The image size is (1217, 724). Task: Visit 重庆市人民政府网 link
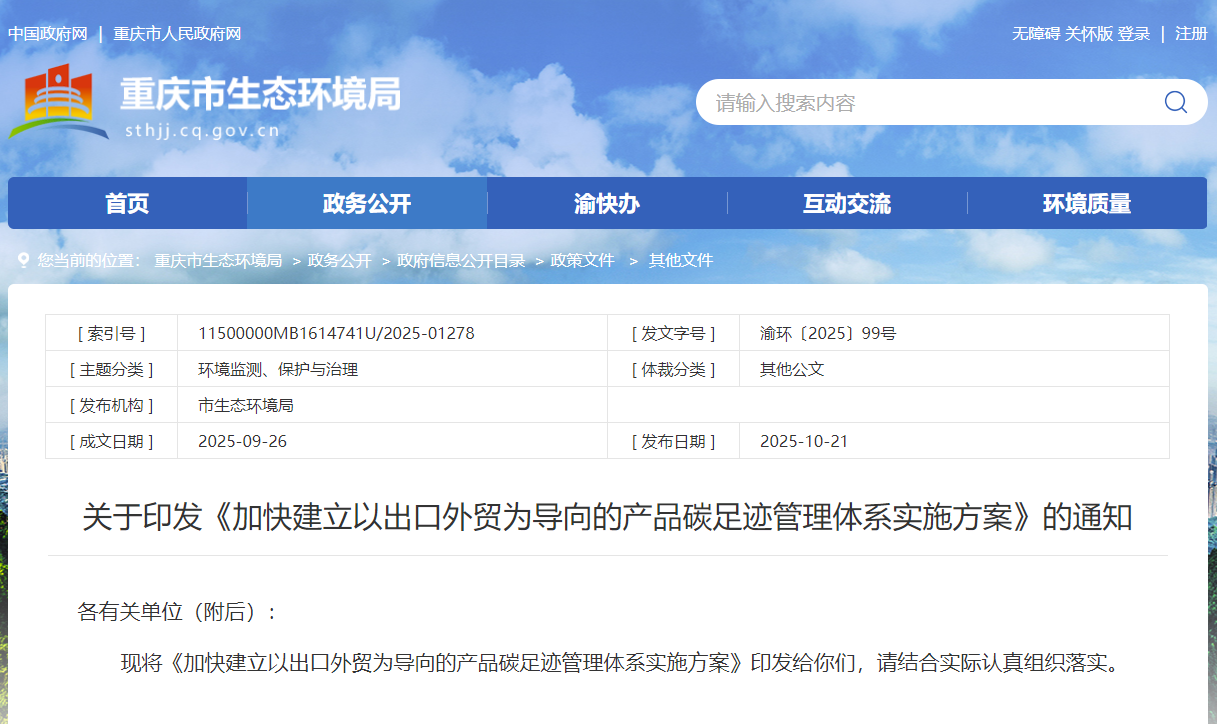(177, 34)
